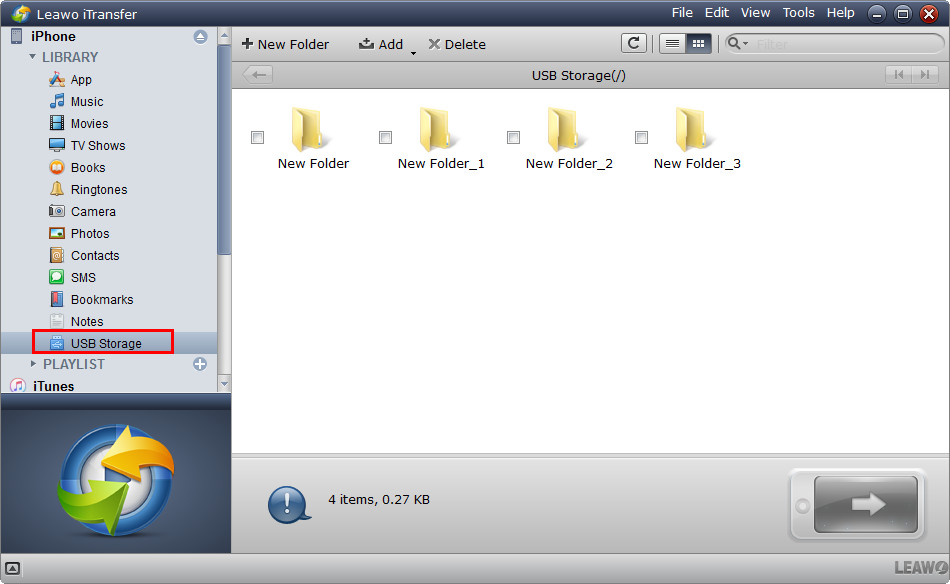Switch to grid thumbnail view
Viewport: 950px width, 584px height.
698,44
